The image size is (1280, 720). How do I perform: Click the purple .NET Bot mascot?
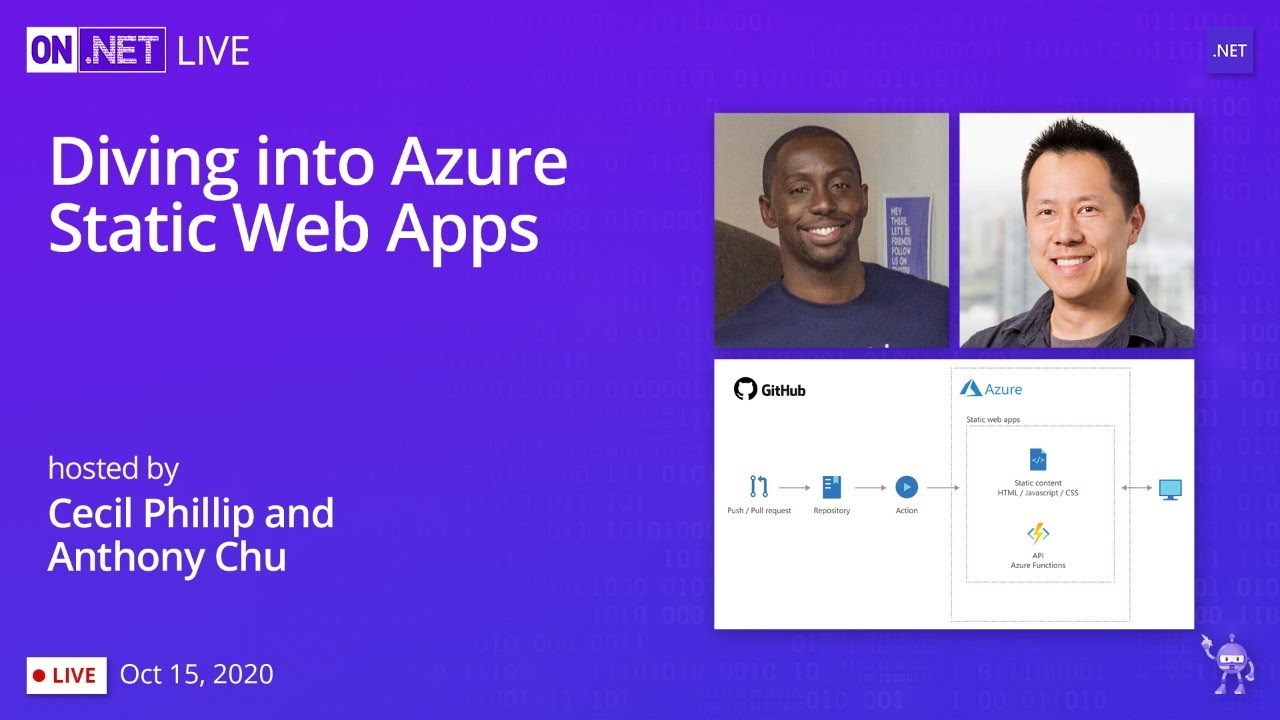tap(1228, 664)
